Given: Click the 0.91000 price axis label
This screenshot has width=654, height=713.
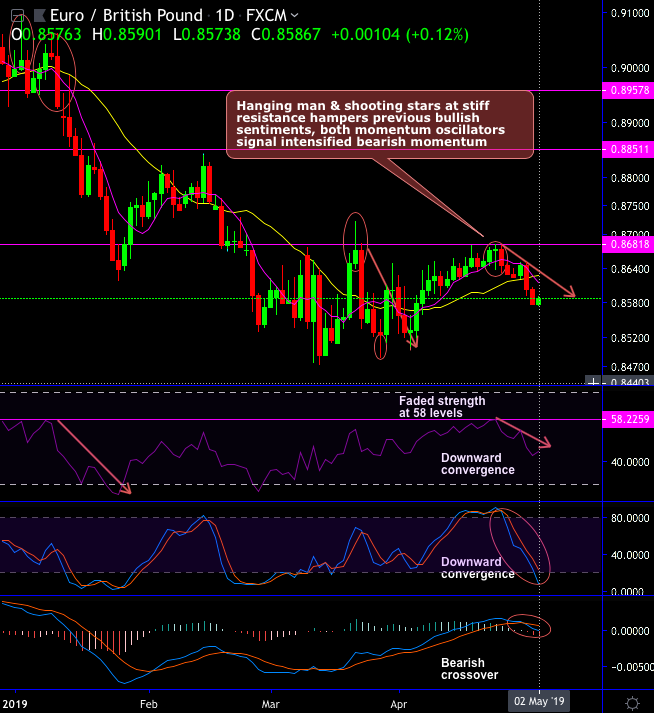Looking at the screenshot, I should pos(630,13).
